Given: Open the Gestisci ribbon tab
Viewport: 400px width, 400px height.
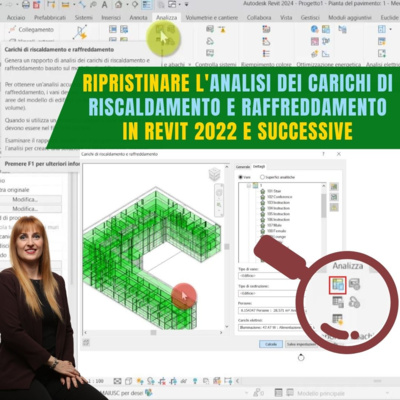Looking at the screenshot, I should pos(310,17).
